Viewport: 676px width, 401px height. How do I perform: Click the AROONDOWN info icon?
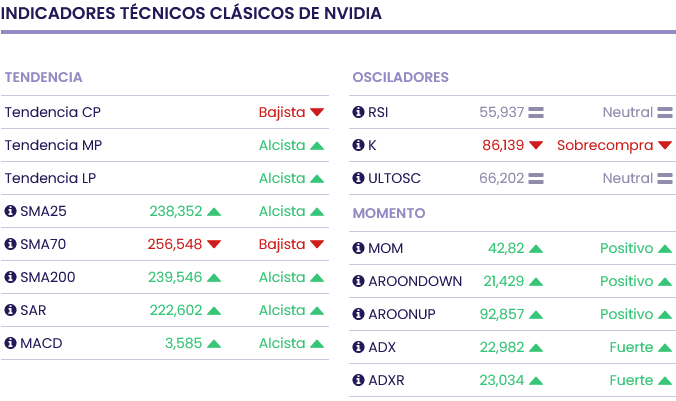[x=359, y=281]
